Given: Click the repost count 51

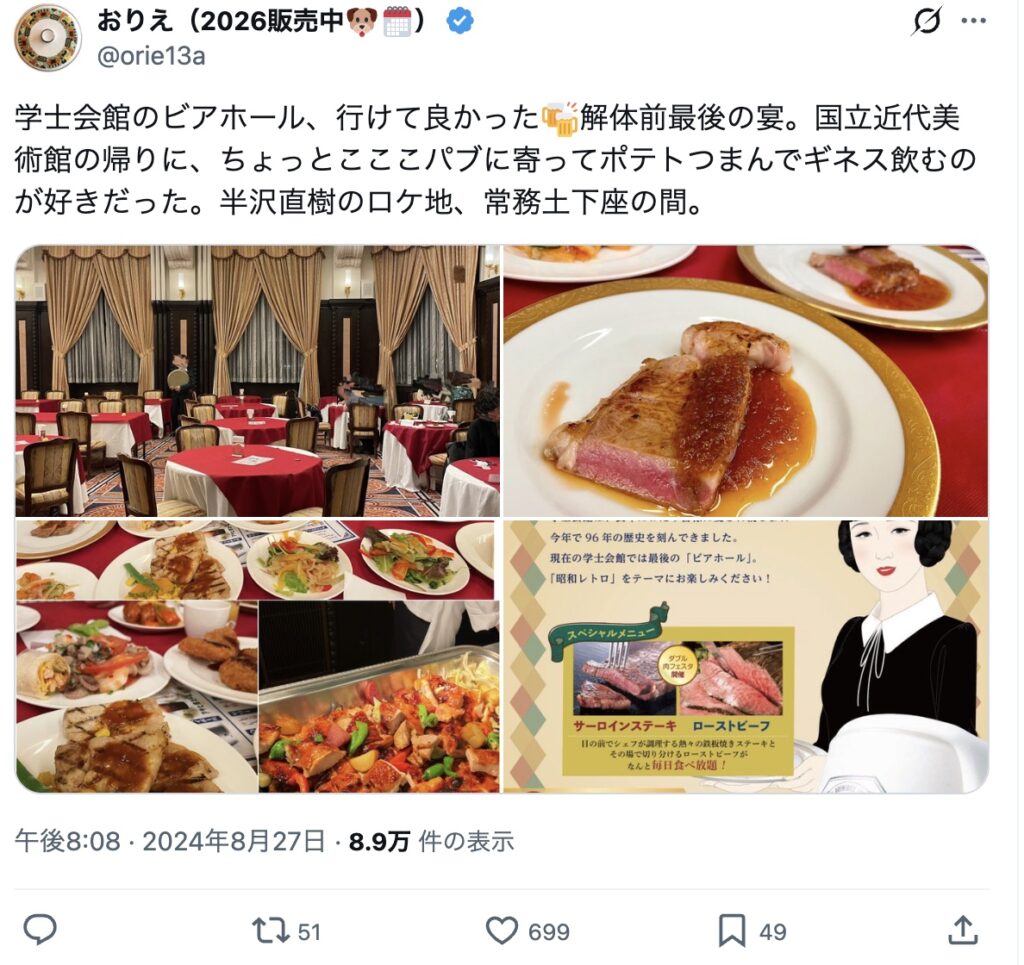Looking at the screenshot, I should pos(310,932).
